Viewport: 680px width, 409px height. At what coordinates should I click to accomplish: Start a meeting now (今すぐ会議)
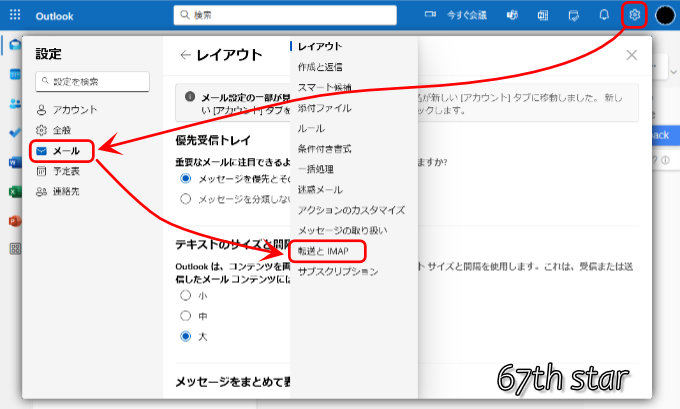(x=467, y=15)
